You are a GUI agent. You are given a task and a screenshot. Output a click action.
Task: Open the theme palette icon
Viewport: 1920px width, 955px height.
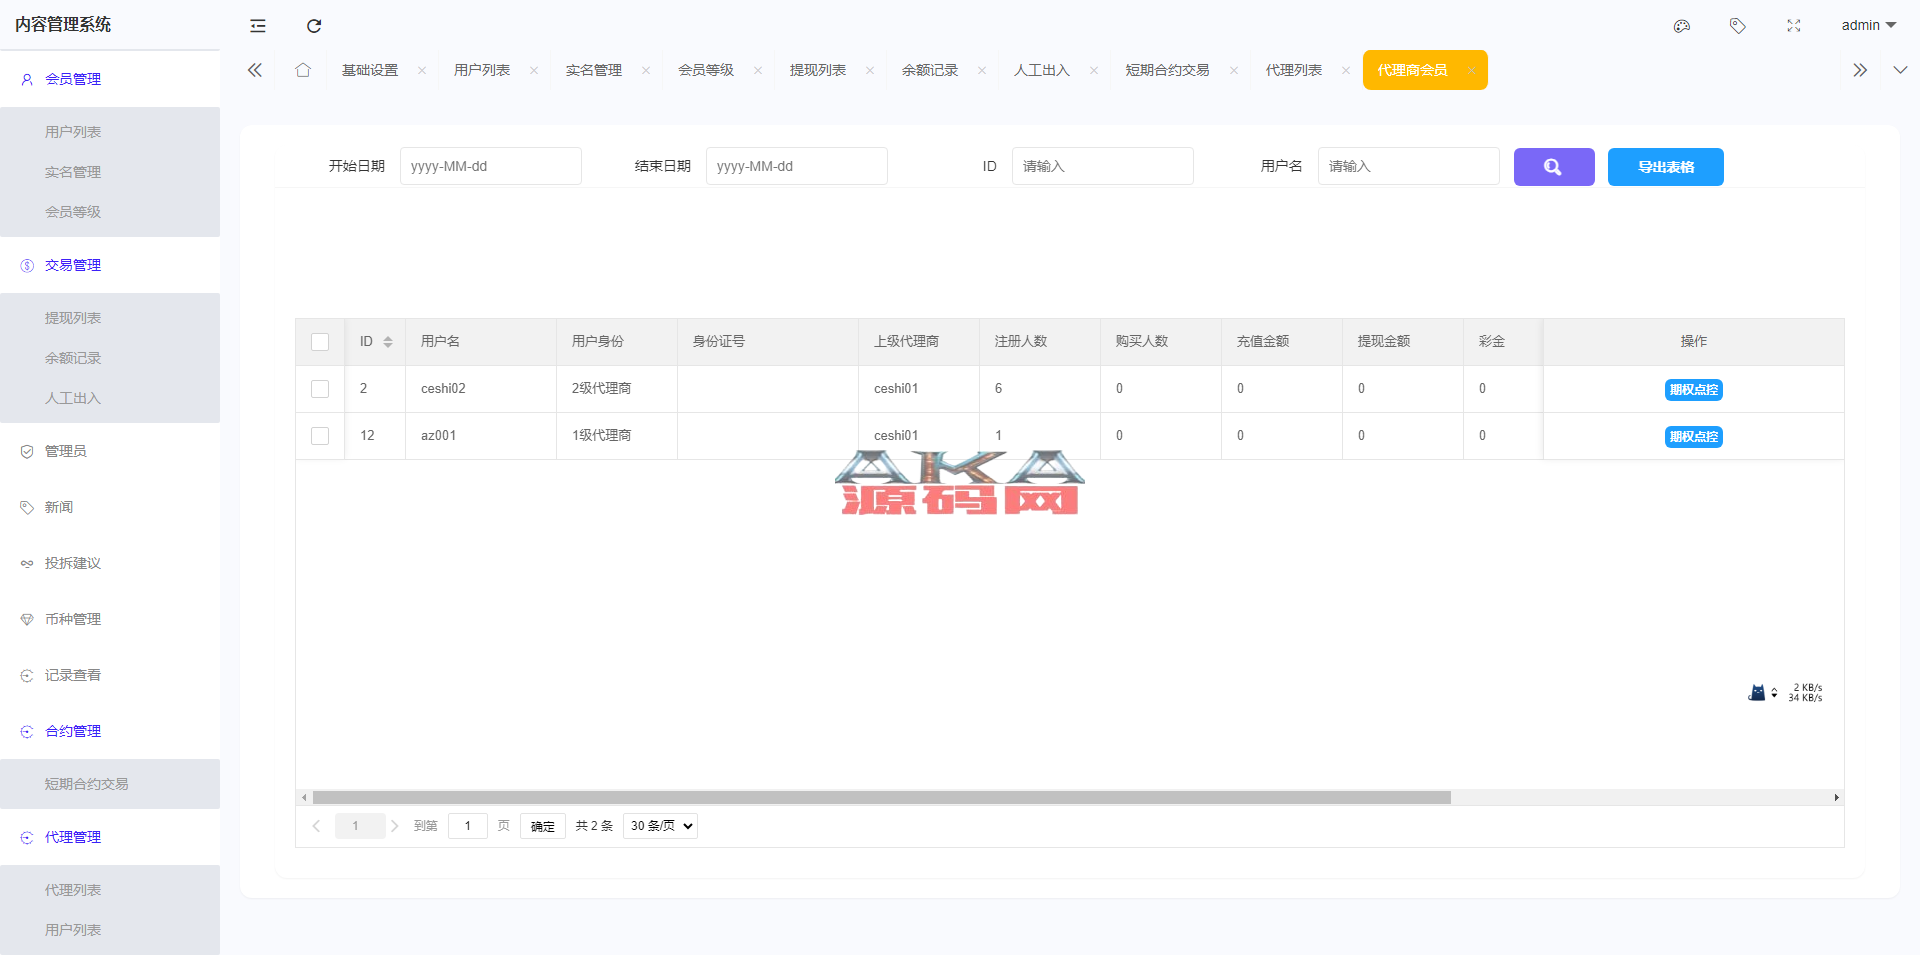[x=1682, y=26]
